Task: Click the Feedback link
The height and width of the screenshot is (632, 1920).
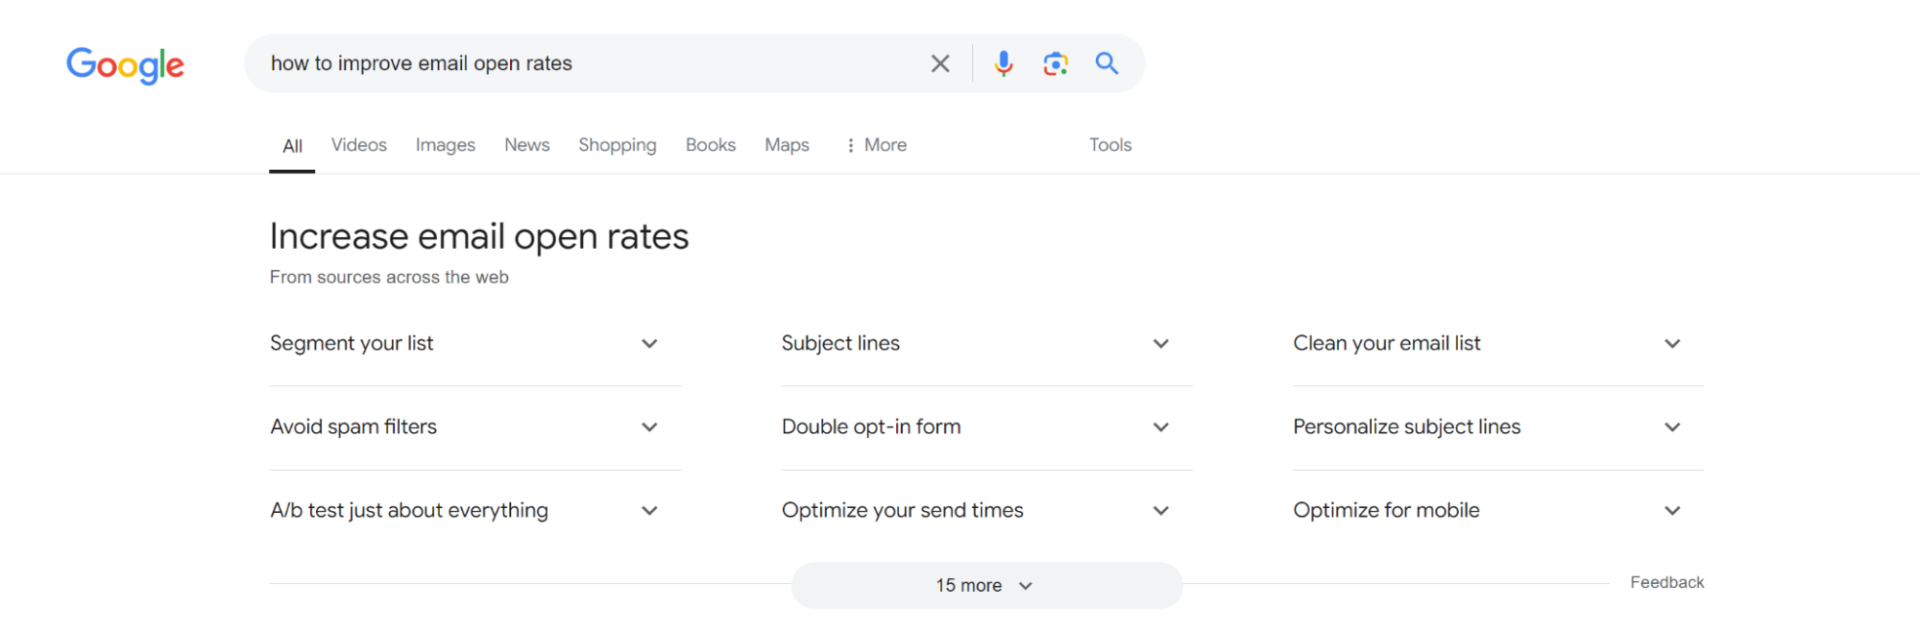Action: (1667, 582)
